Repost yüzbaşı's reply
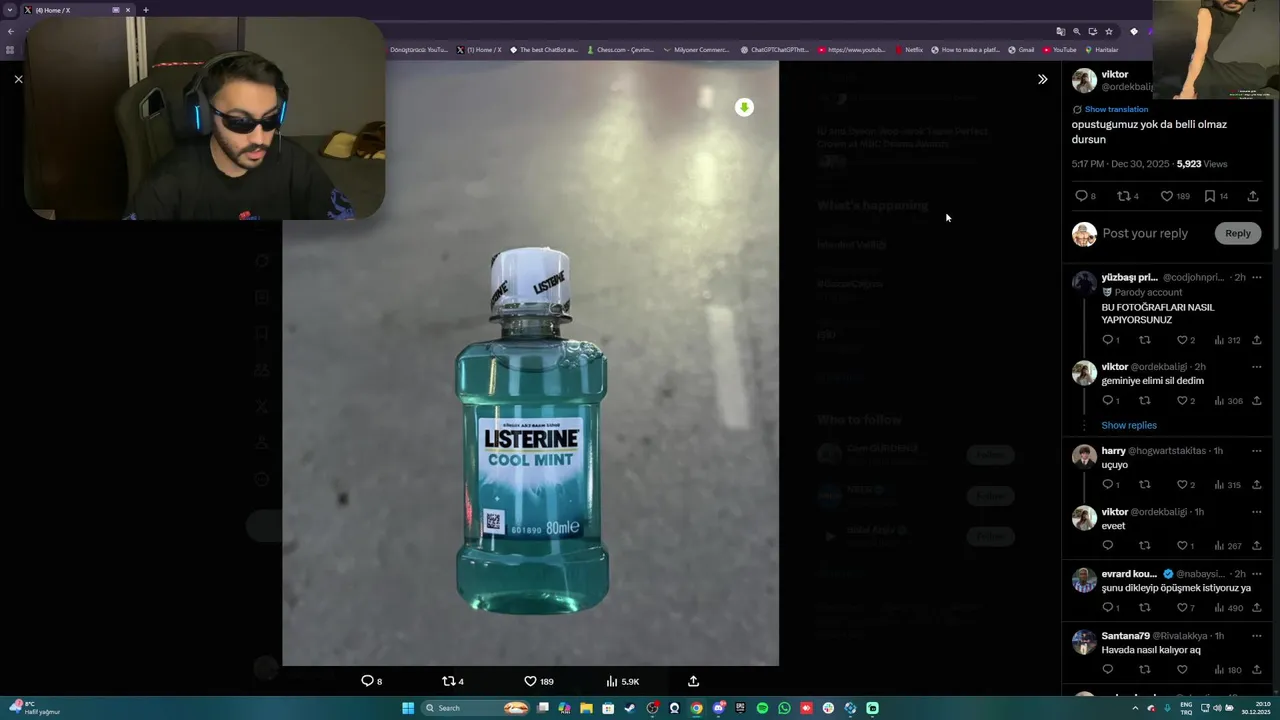 pyautogui.click(x=1145, y=340)
